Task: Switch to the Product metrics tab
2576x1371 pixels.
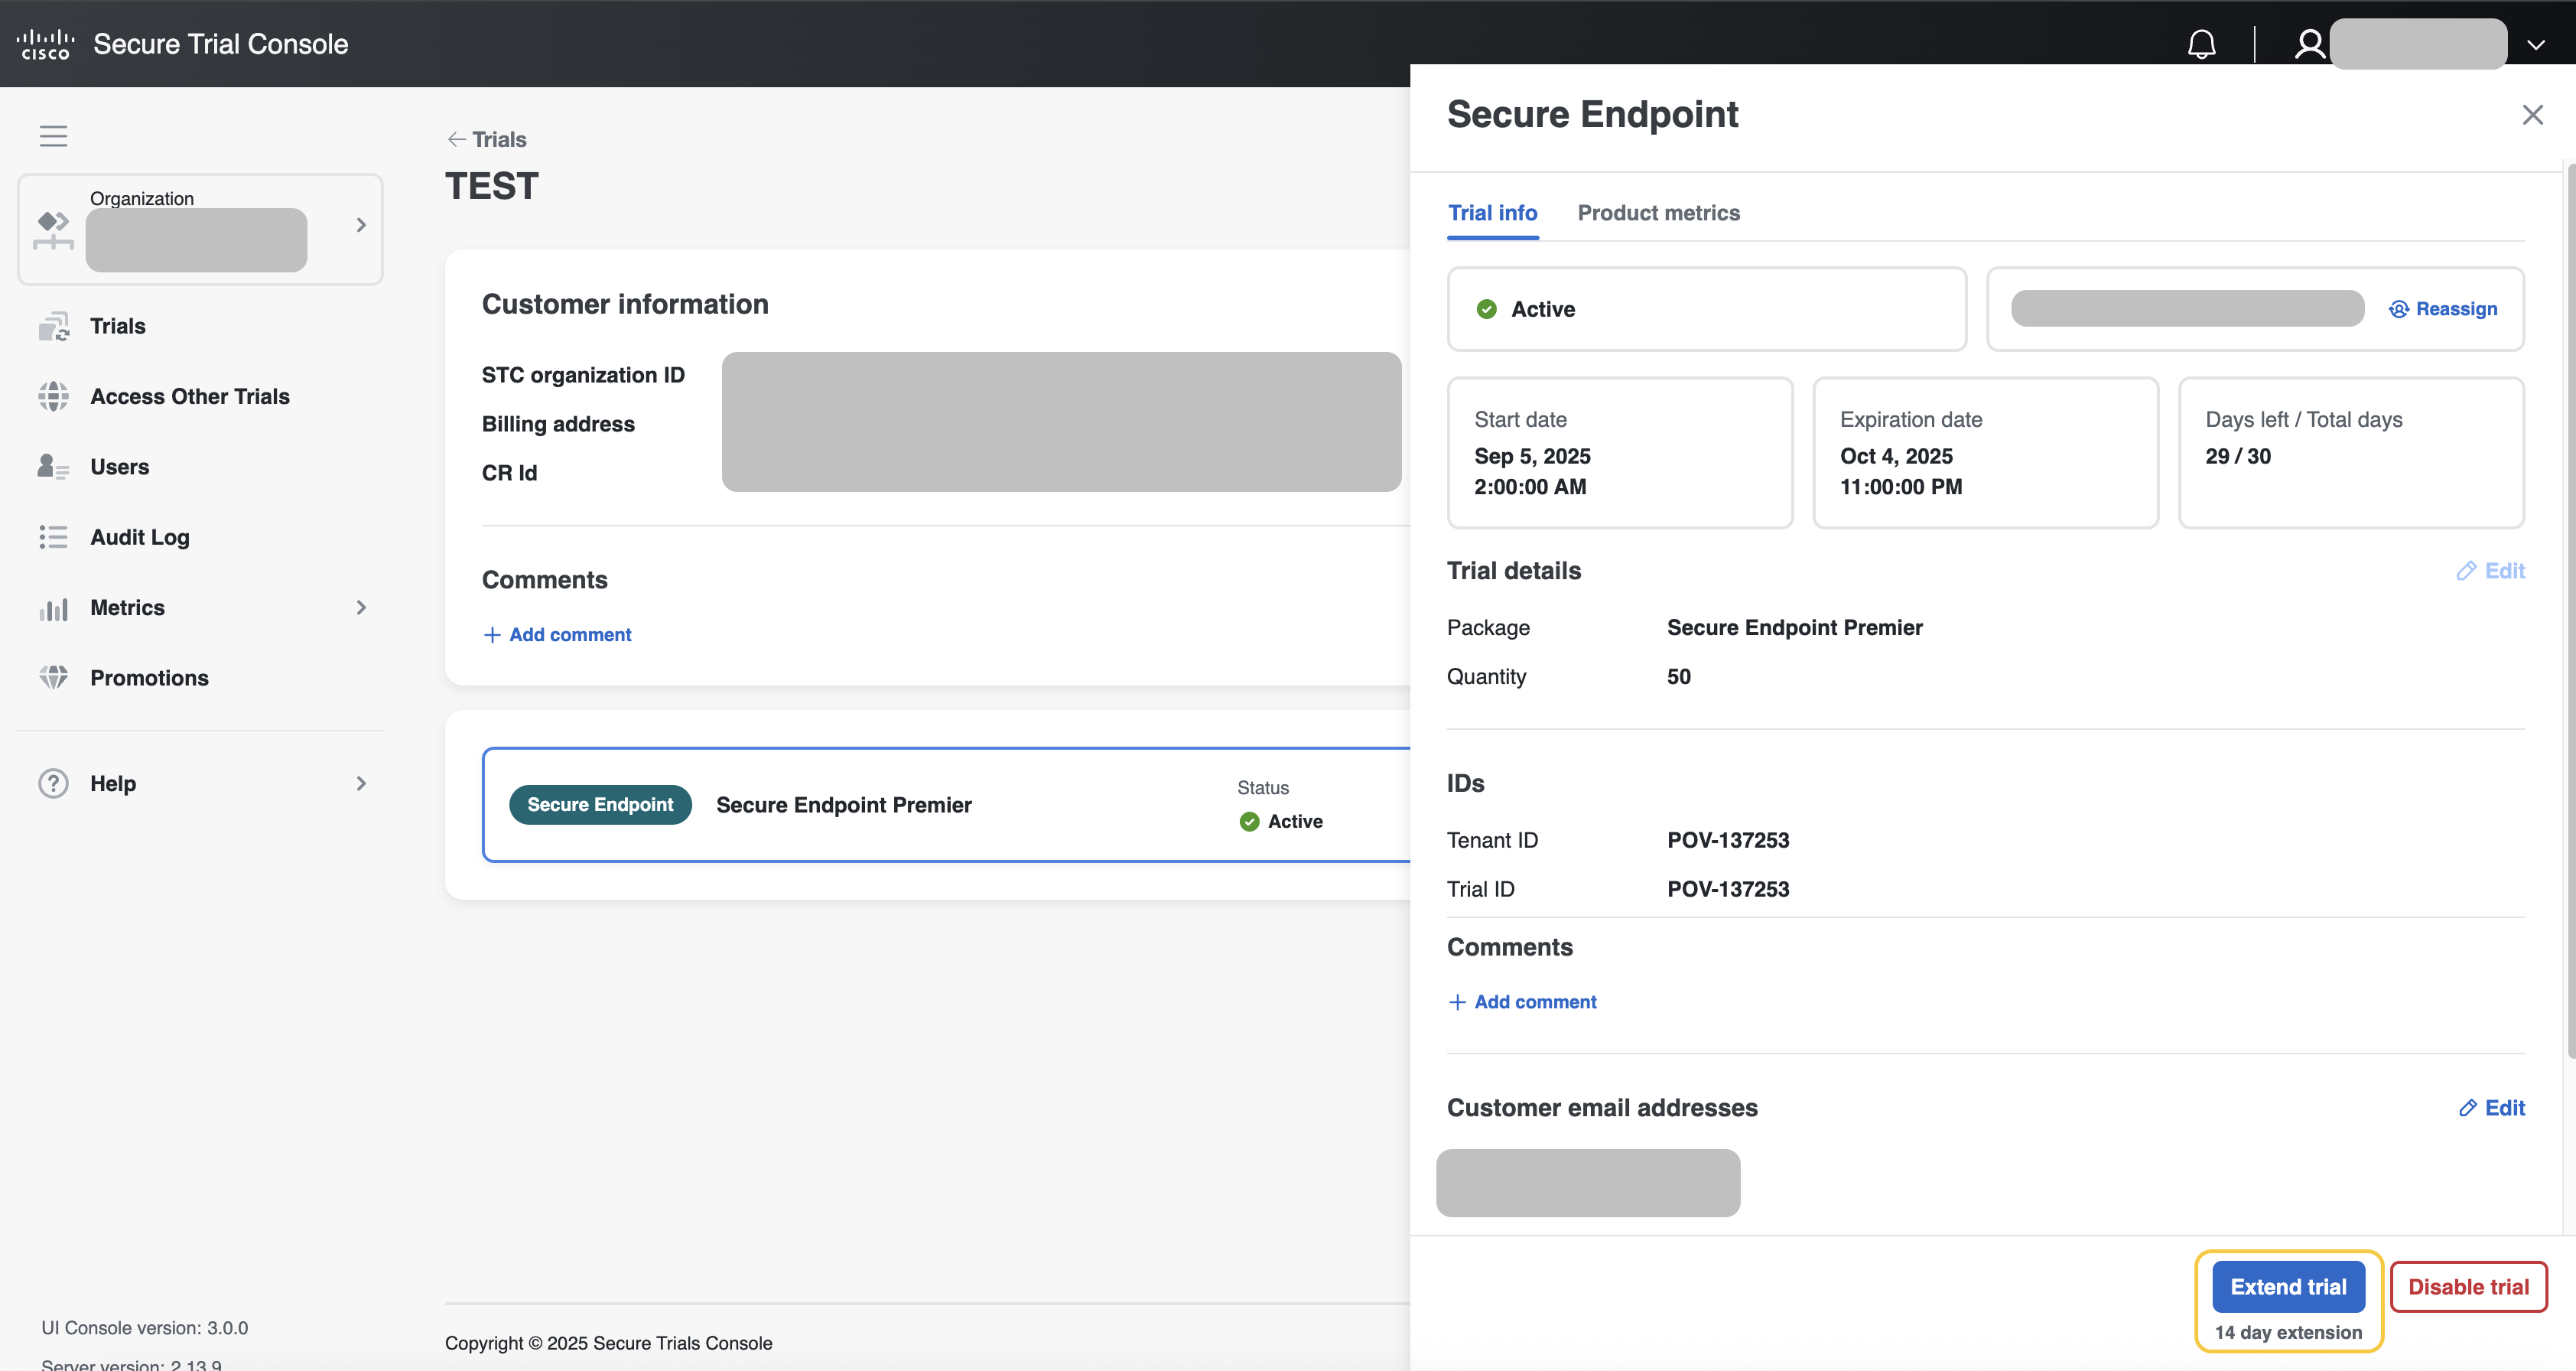Action: click(x=1659, y=213)
